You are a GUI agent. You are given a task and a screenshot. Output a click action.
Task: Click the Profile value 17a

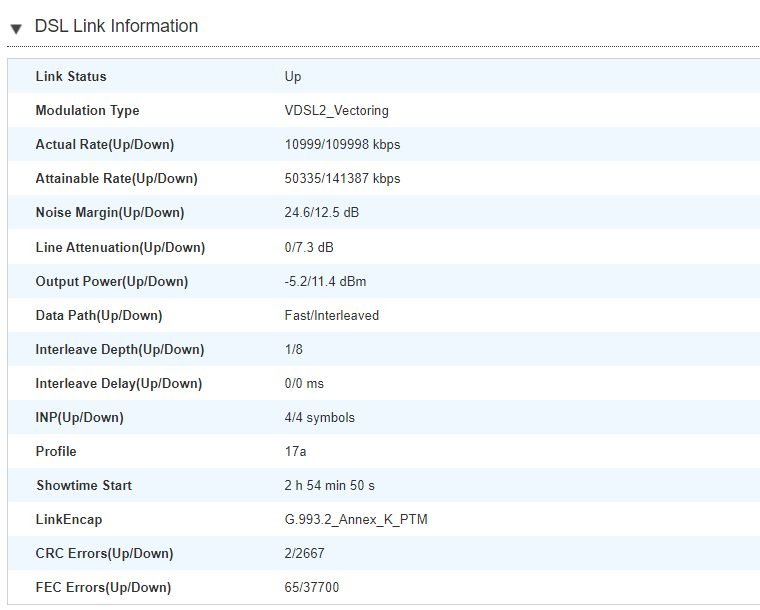point(295,452)
